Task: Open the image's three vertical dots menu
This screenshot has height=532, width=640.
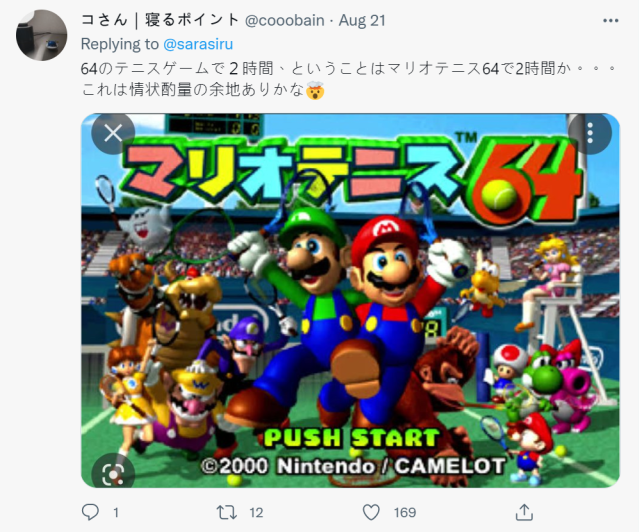Action: [x=590, y=133]
